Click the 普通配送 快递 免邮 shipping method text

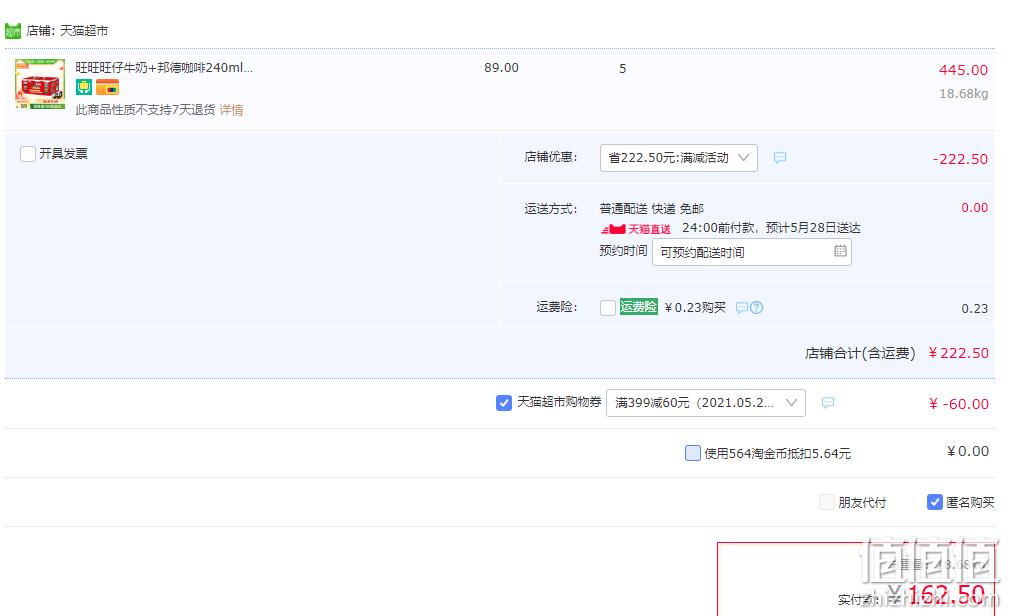coord(651,209)
